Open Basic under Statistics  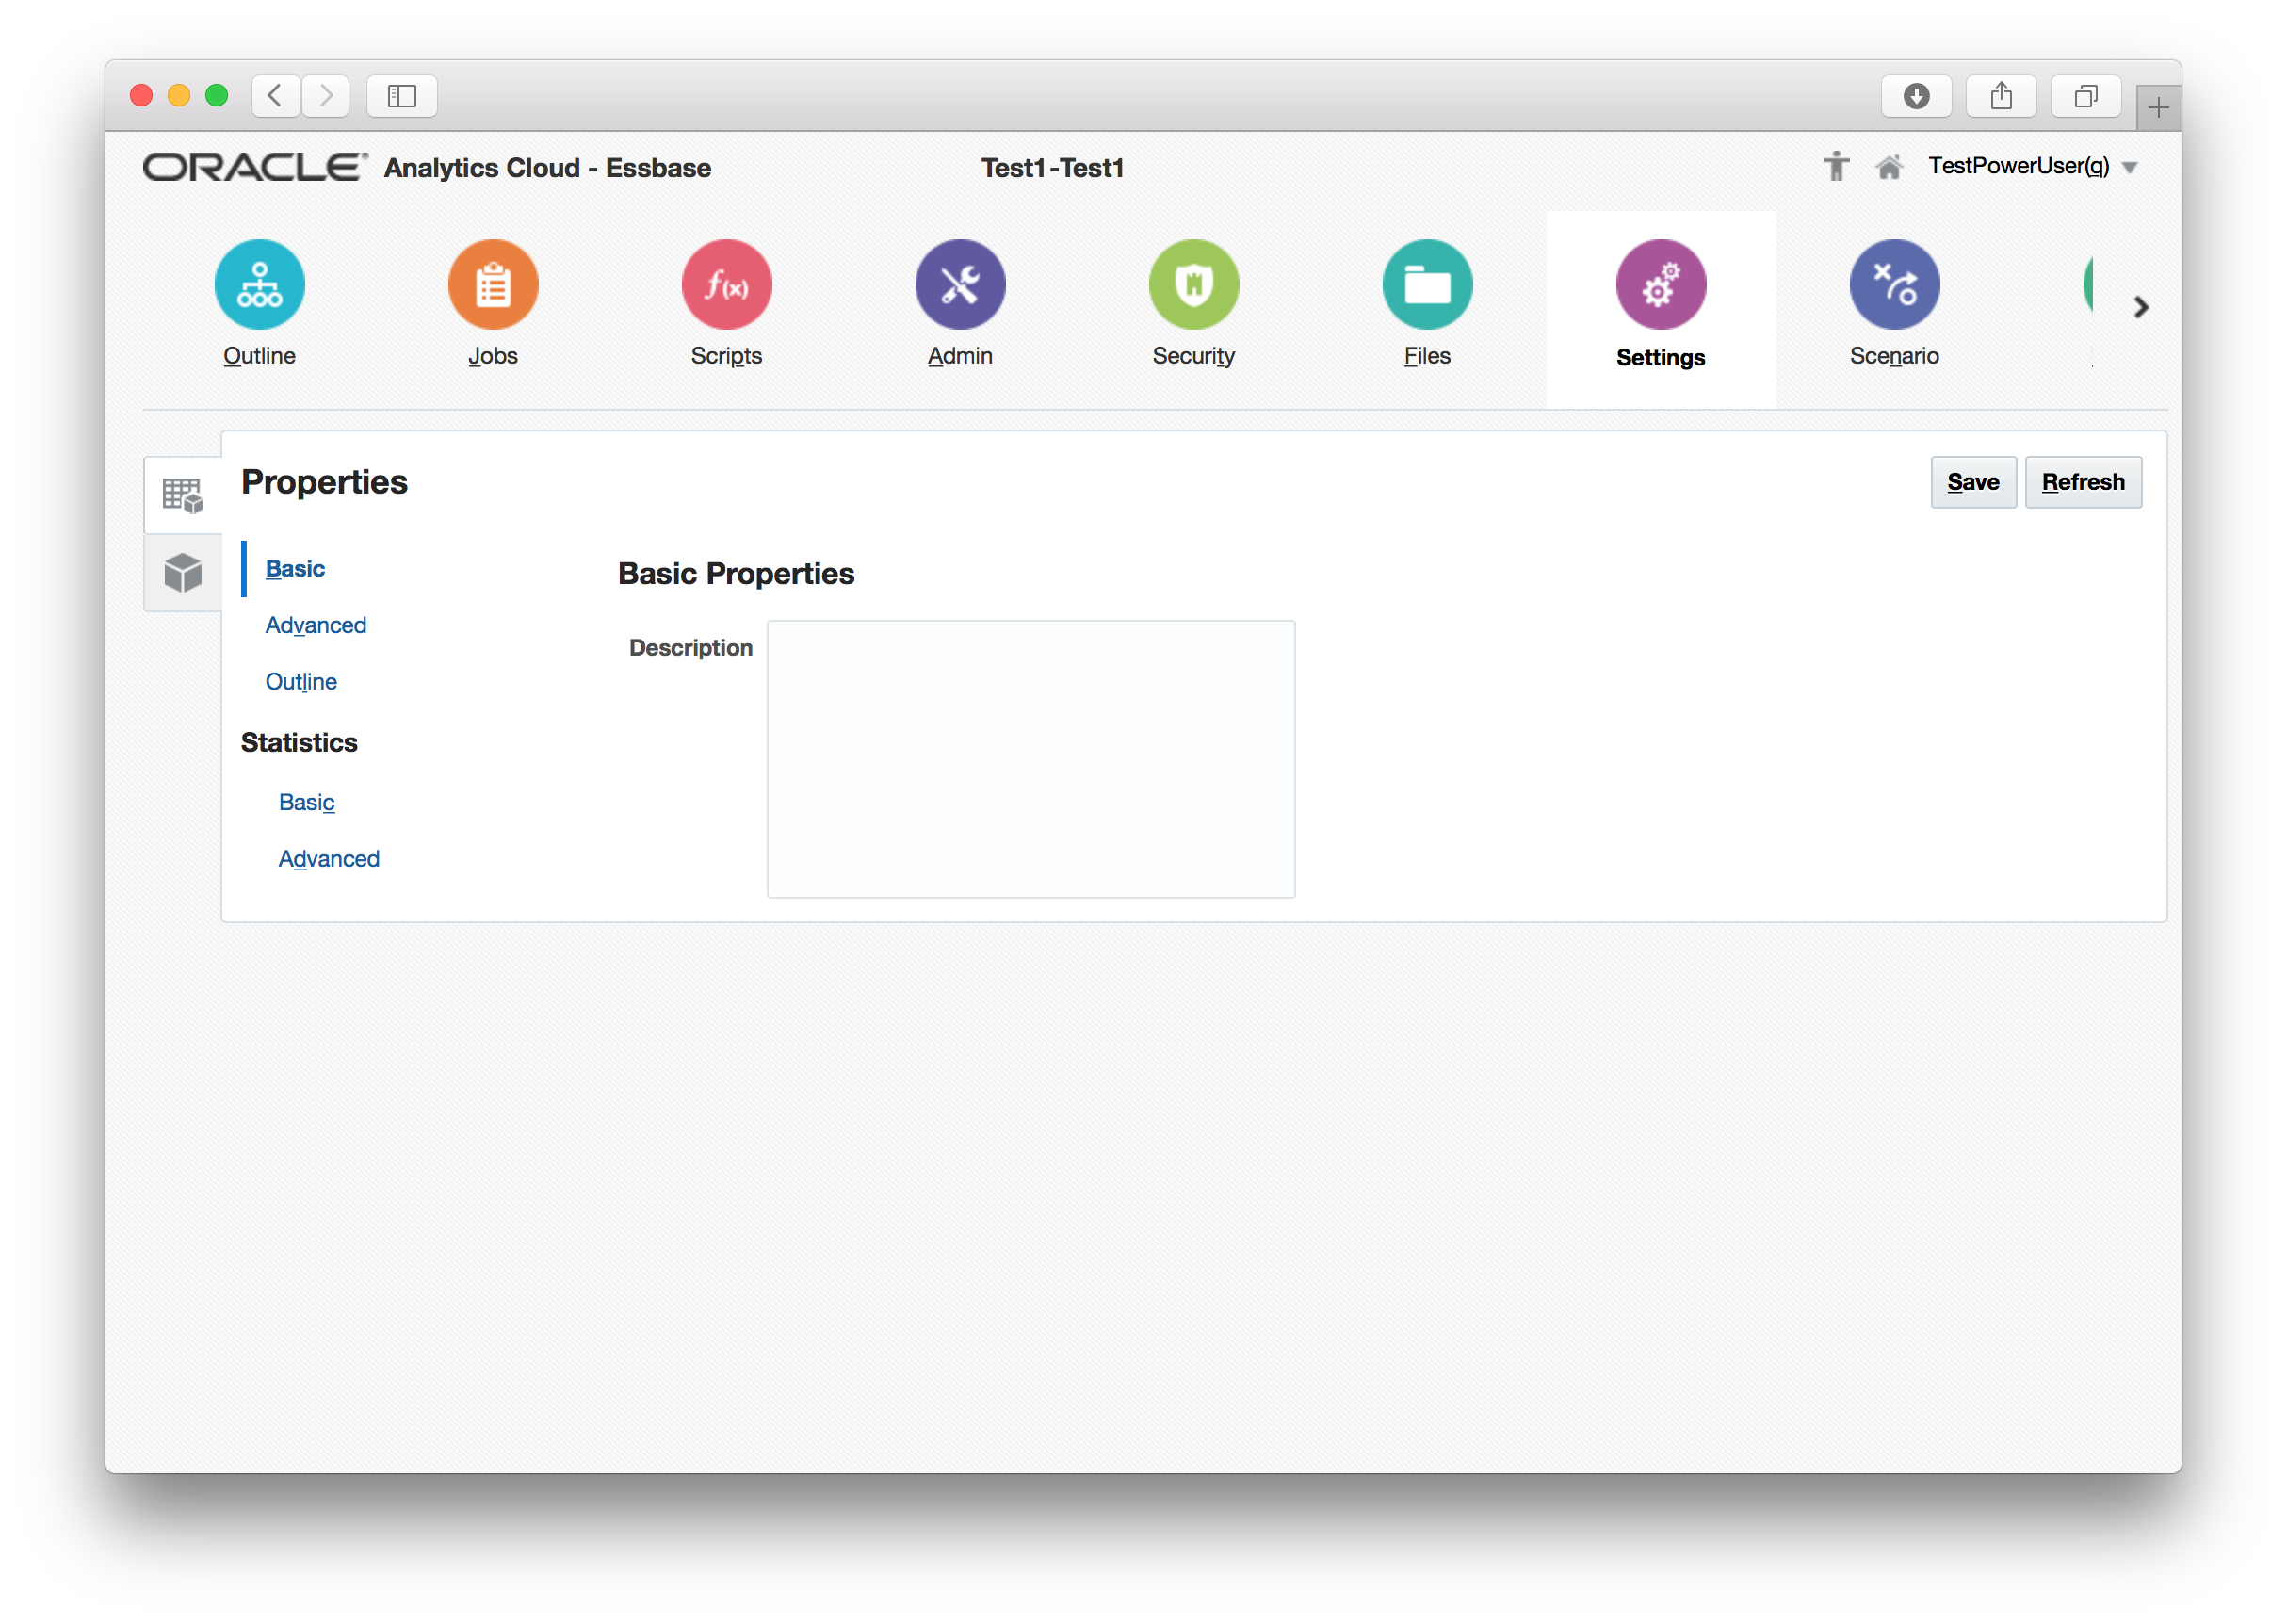point(306,801)
